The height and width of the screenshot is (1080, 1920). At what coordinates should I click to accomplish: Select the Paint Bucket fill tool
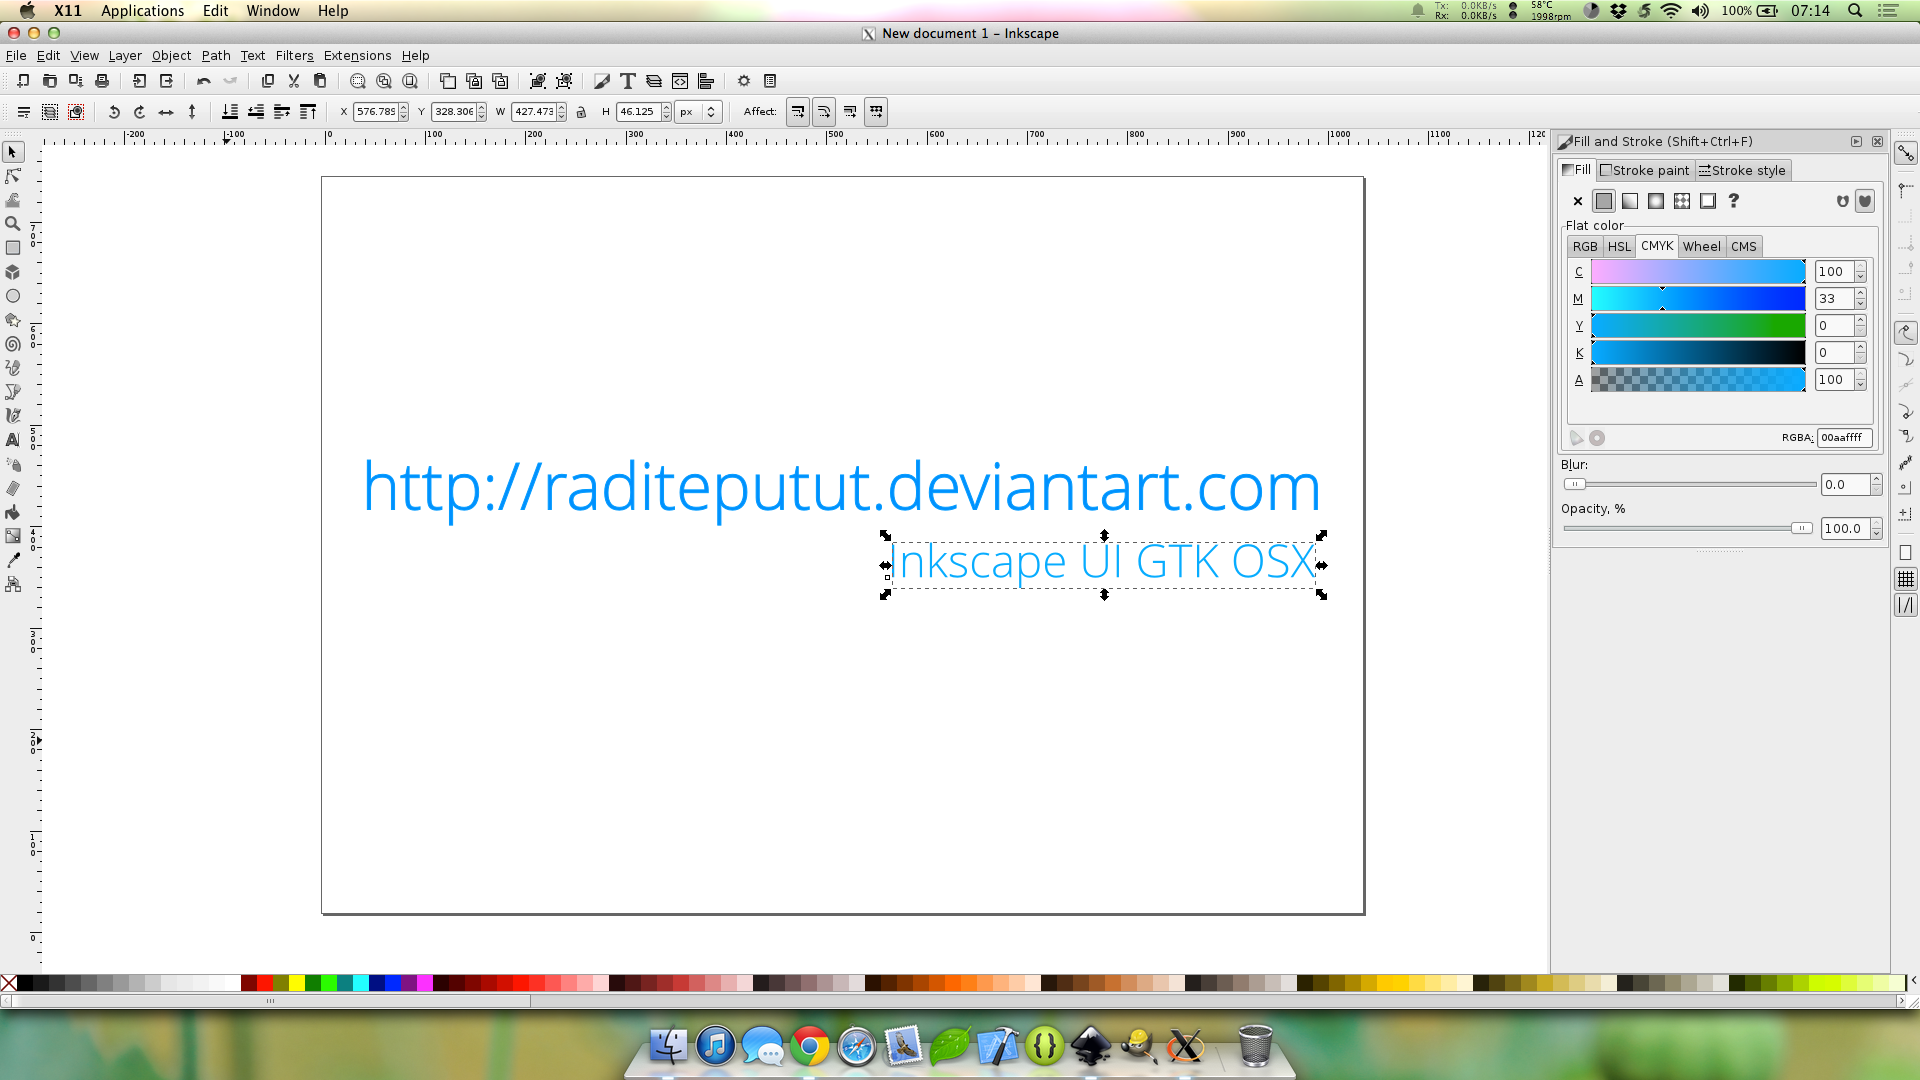point(13,512)
